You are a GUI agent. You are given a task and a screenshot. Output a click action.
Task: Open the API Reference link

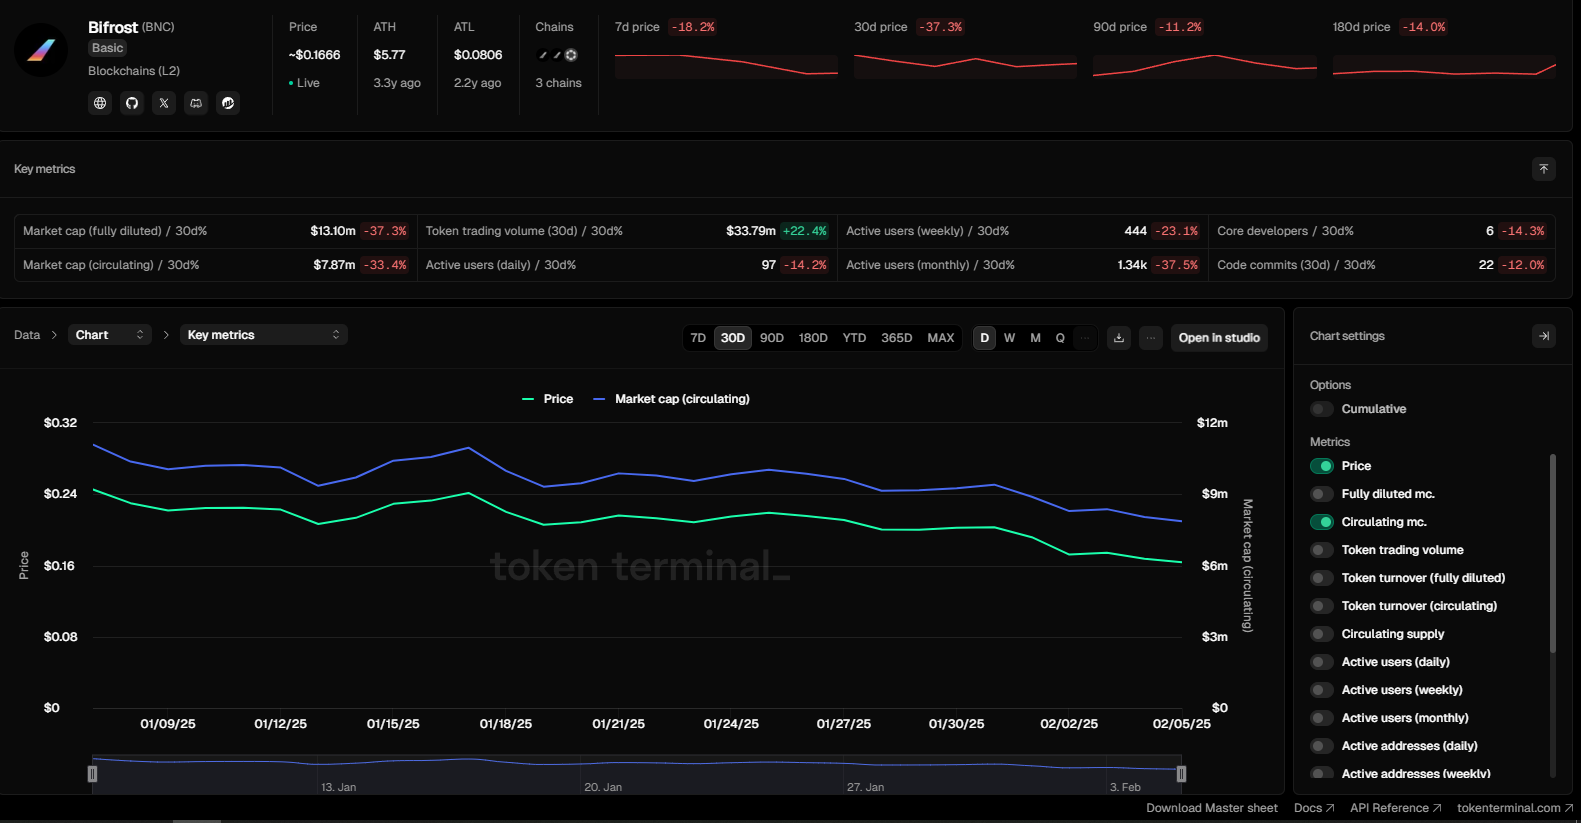coord(1396,808)
